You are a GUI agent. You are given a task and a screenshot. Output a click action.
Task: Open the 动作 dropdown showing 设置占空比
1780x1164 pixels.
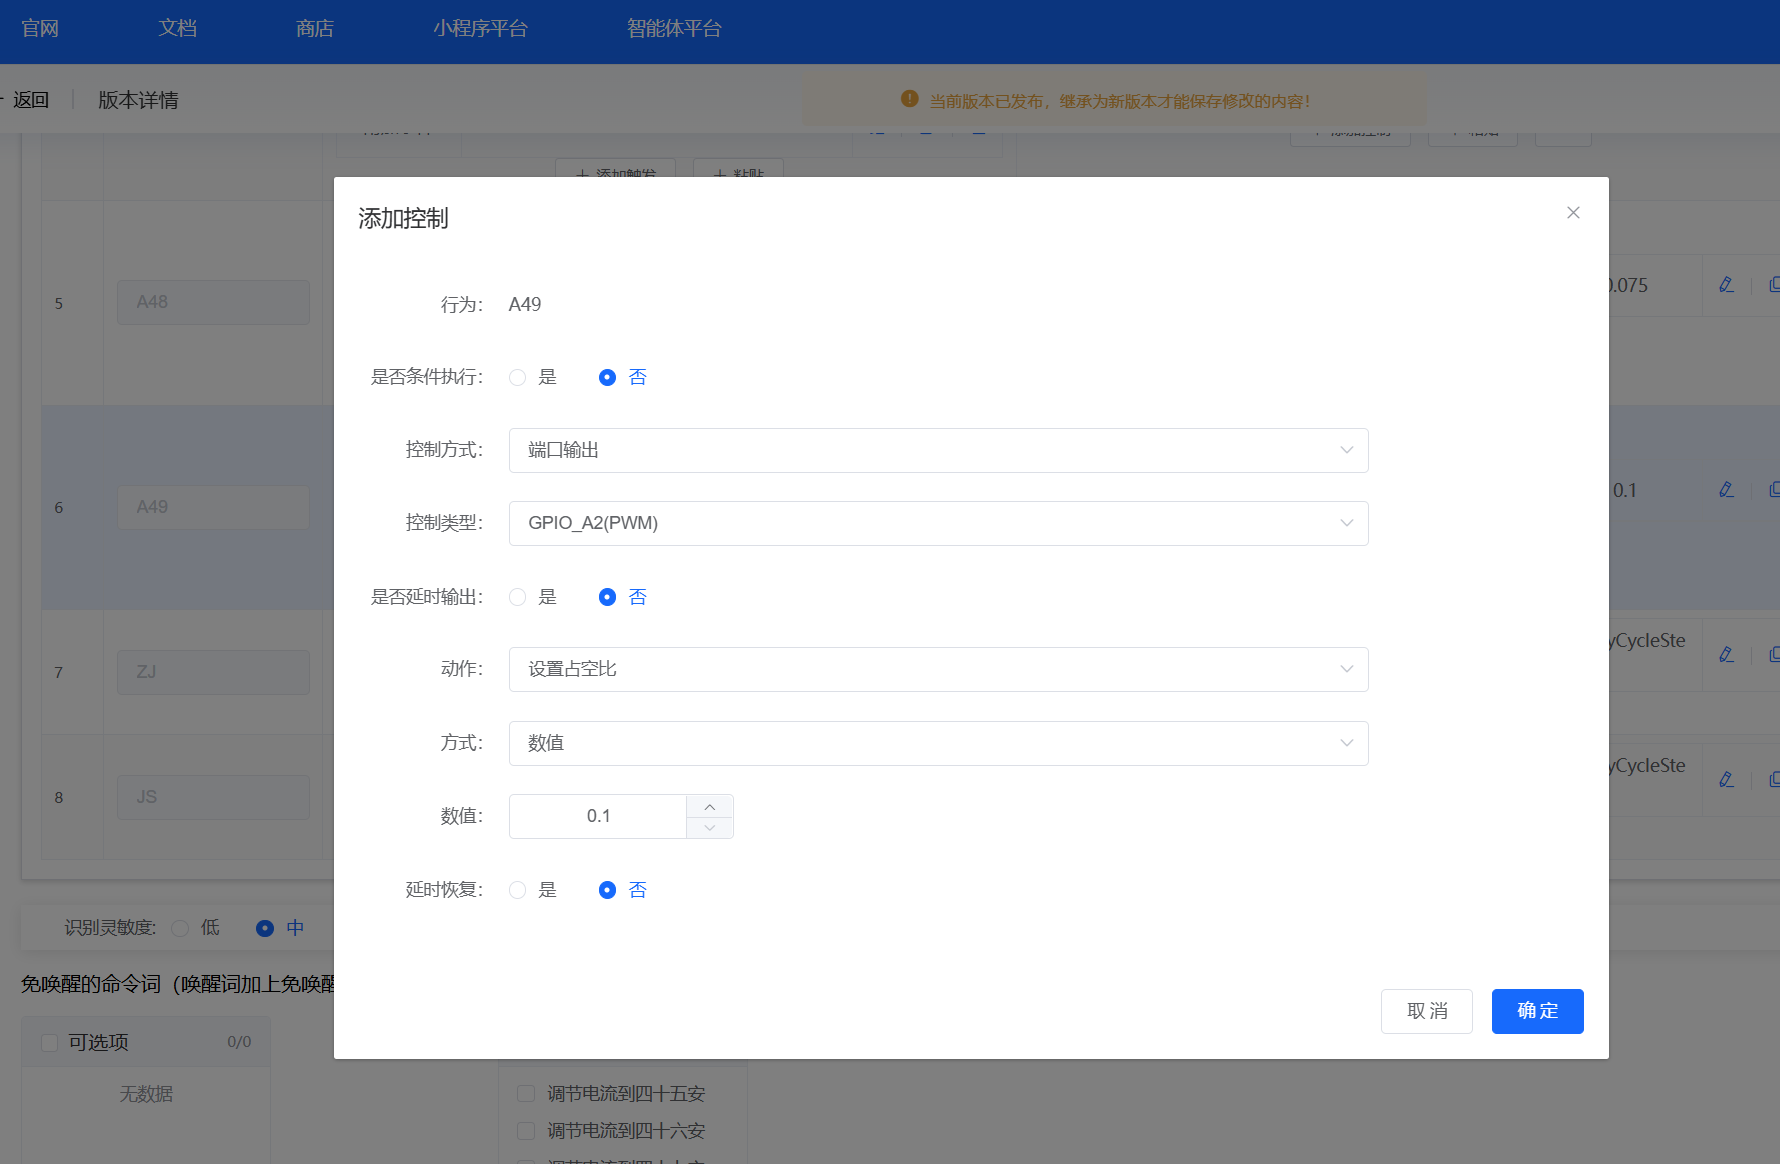click(x=938, y=669)
